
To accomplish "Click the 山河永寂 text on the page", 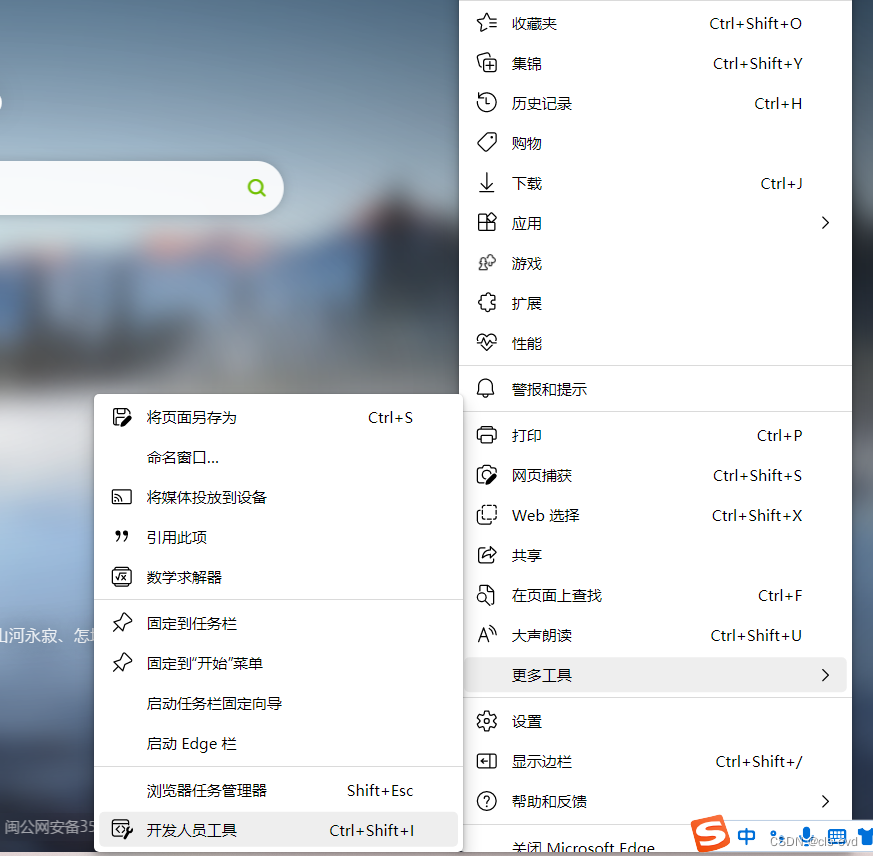I will coord(28,635).
